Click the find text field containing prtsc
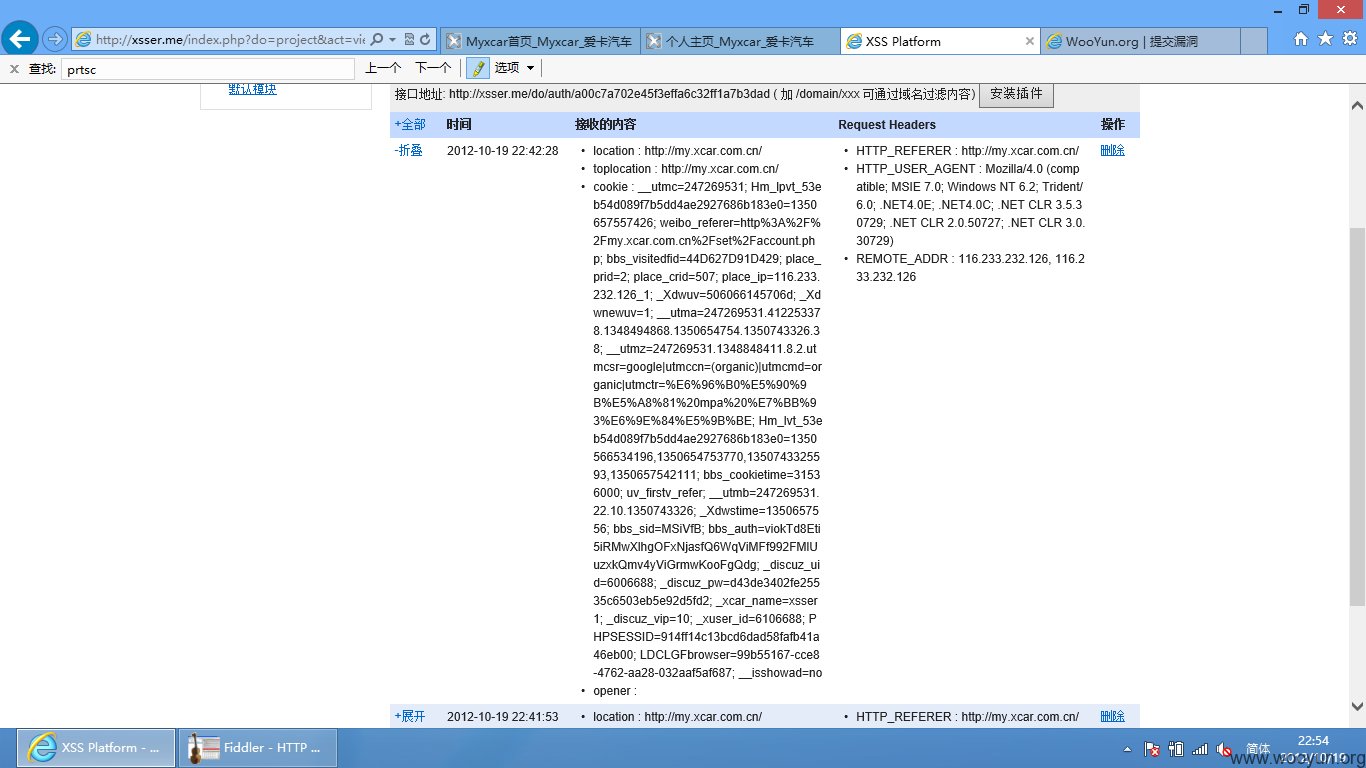The height and width of the screenshot is (768, 1366). point(208,69)
